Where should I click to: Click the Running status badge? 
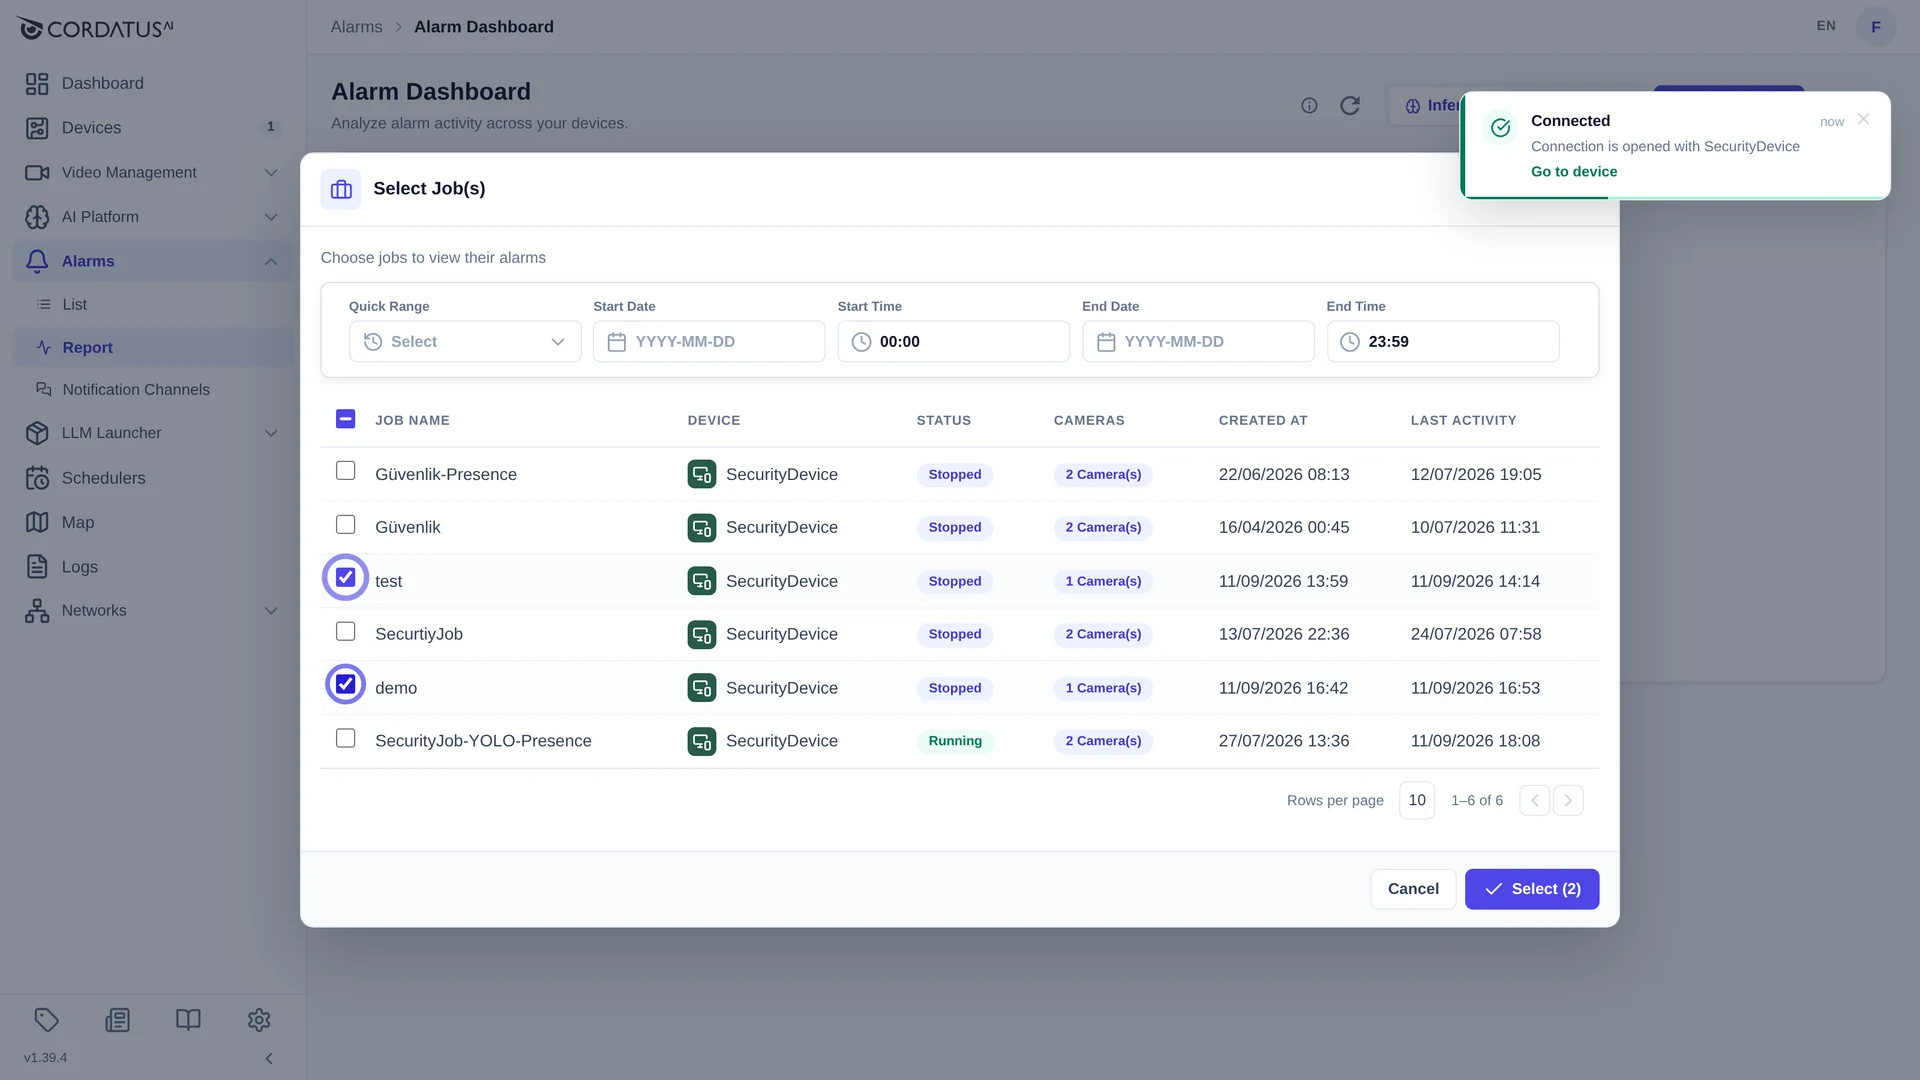(x=955, y=741)
